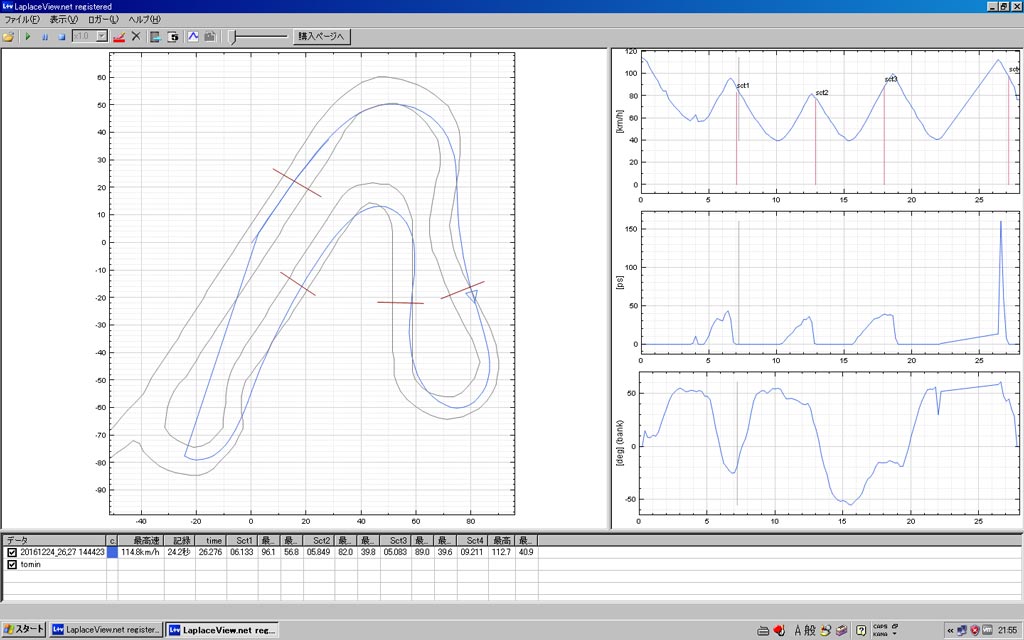The image size is (1024, 640).
Task: Click the toolbar icon showing number 5
Action: tap(173, 37)
